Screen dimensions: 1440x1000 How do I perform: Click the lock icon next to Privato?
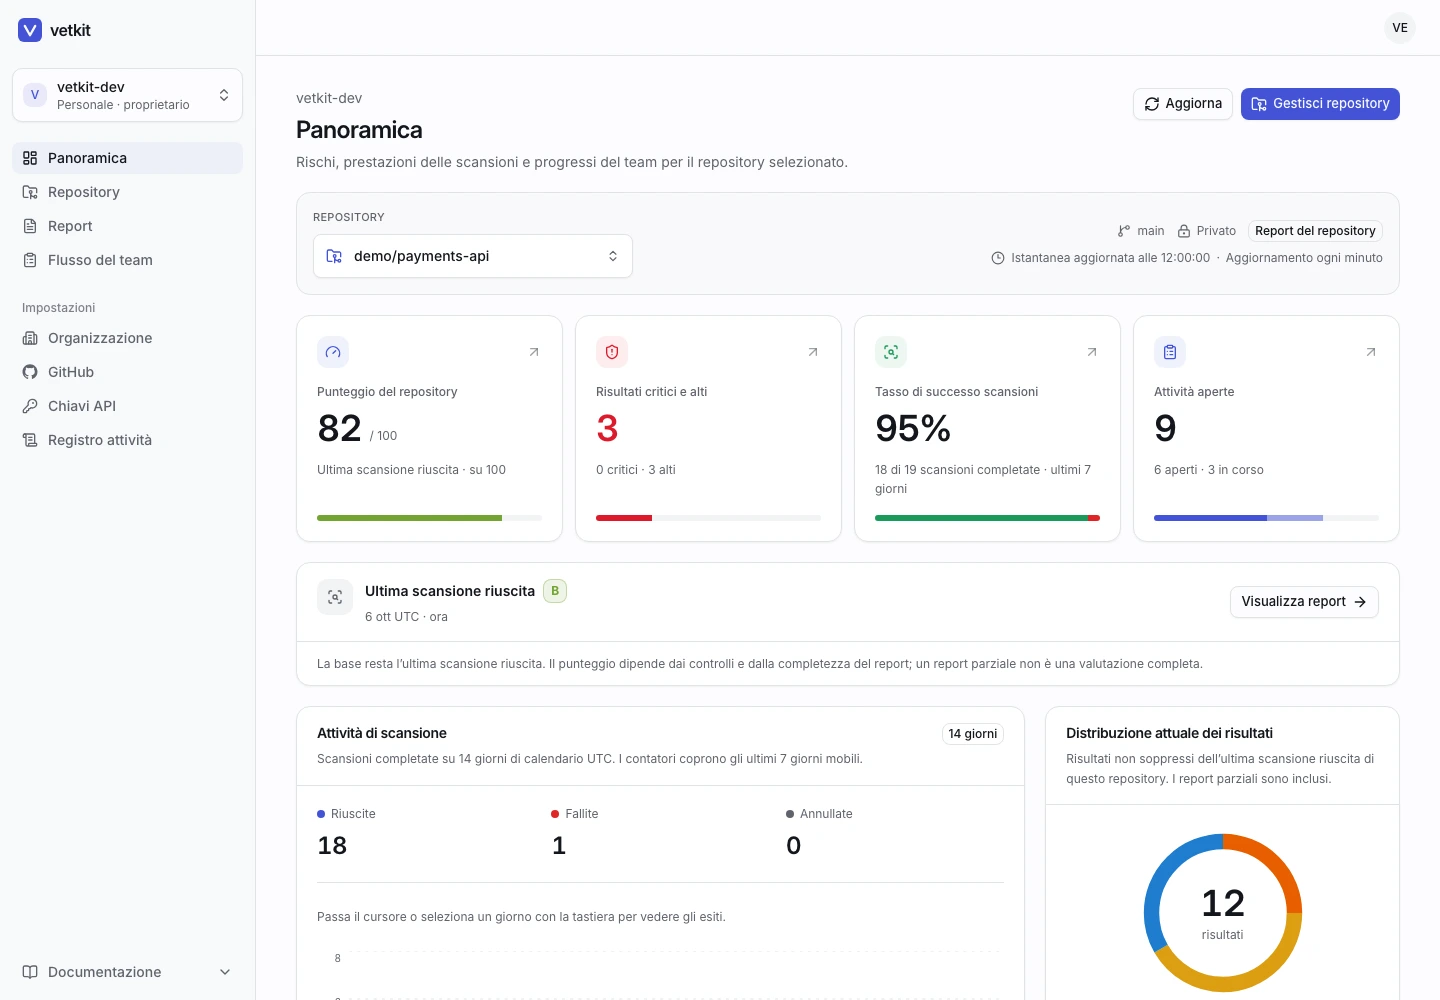1184,231
